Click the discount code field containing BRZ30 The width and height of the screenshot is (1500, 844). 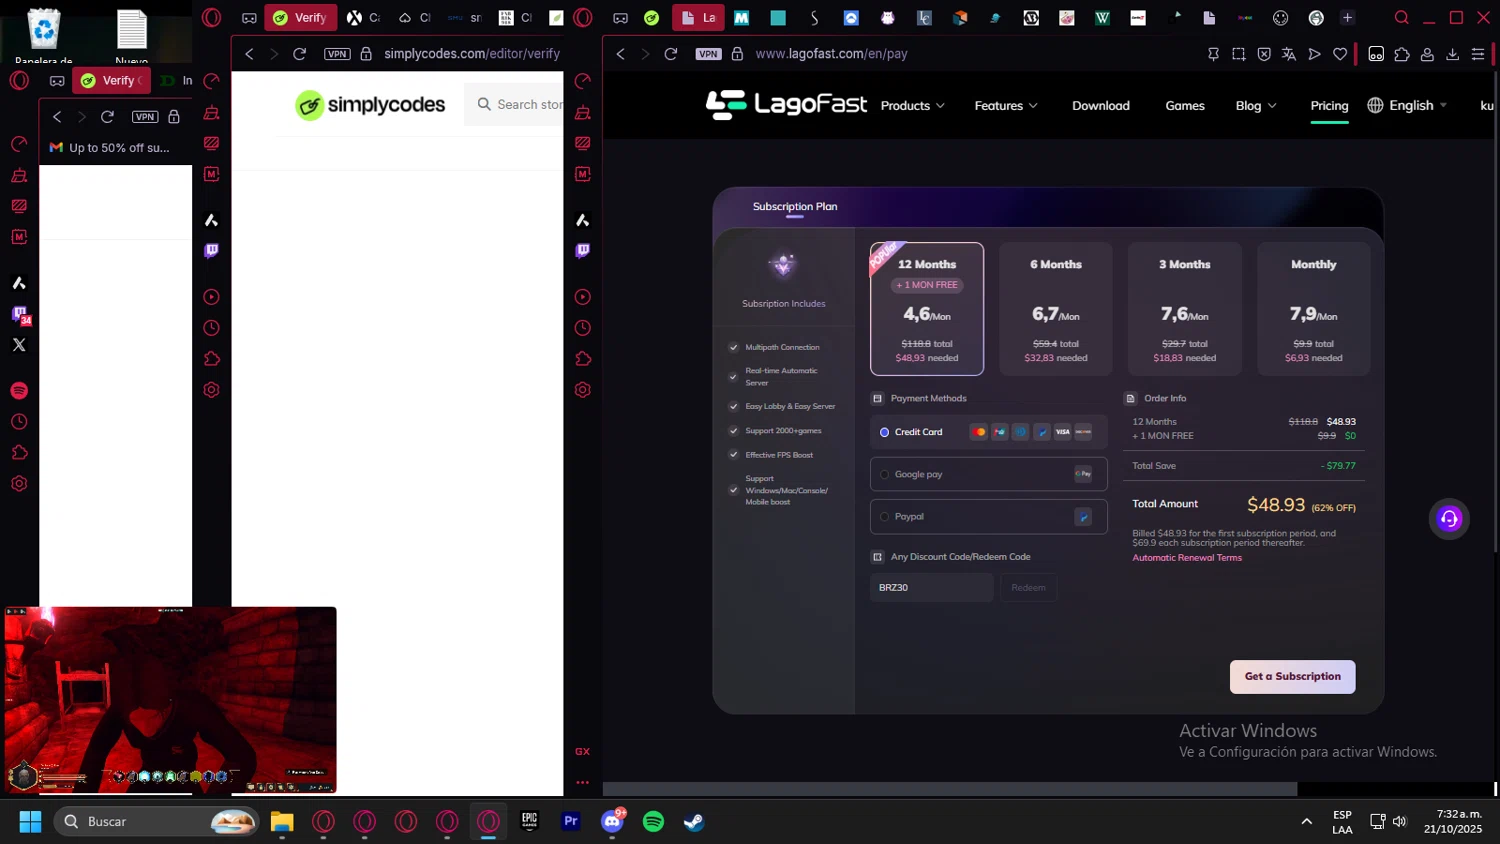931,588
